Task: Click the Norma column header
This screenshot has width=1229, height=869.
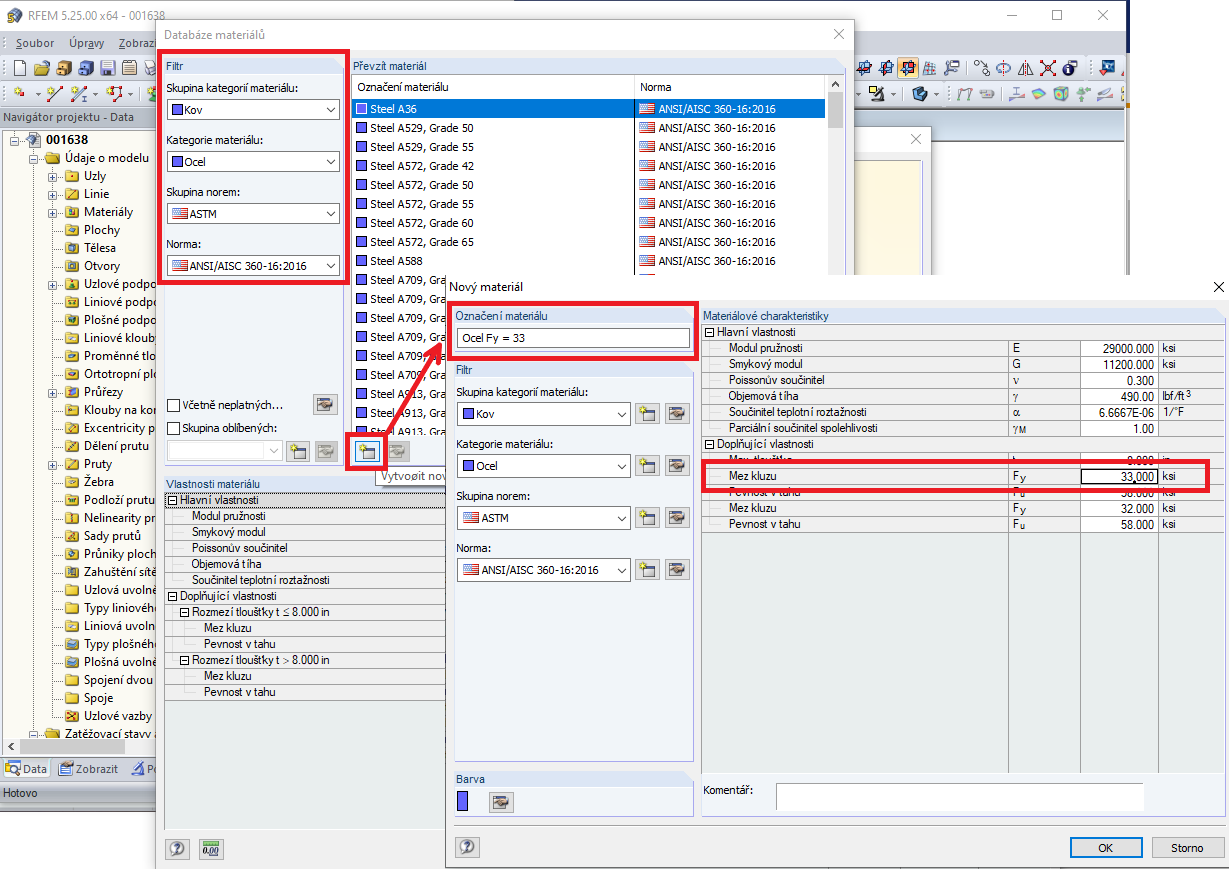Action: pyautogui.click(x=730, y=87)
